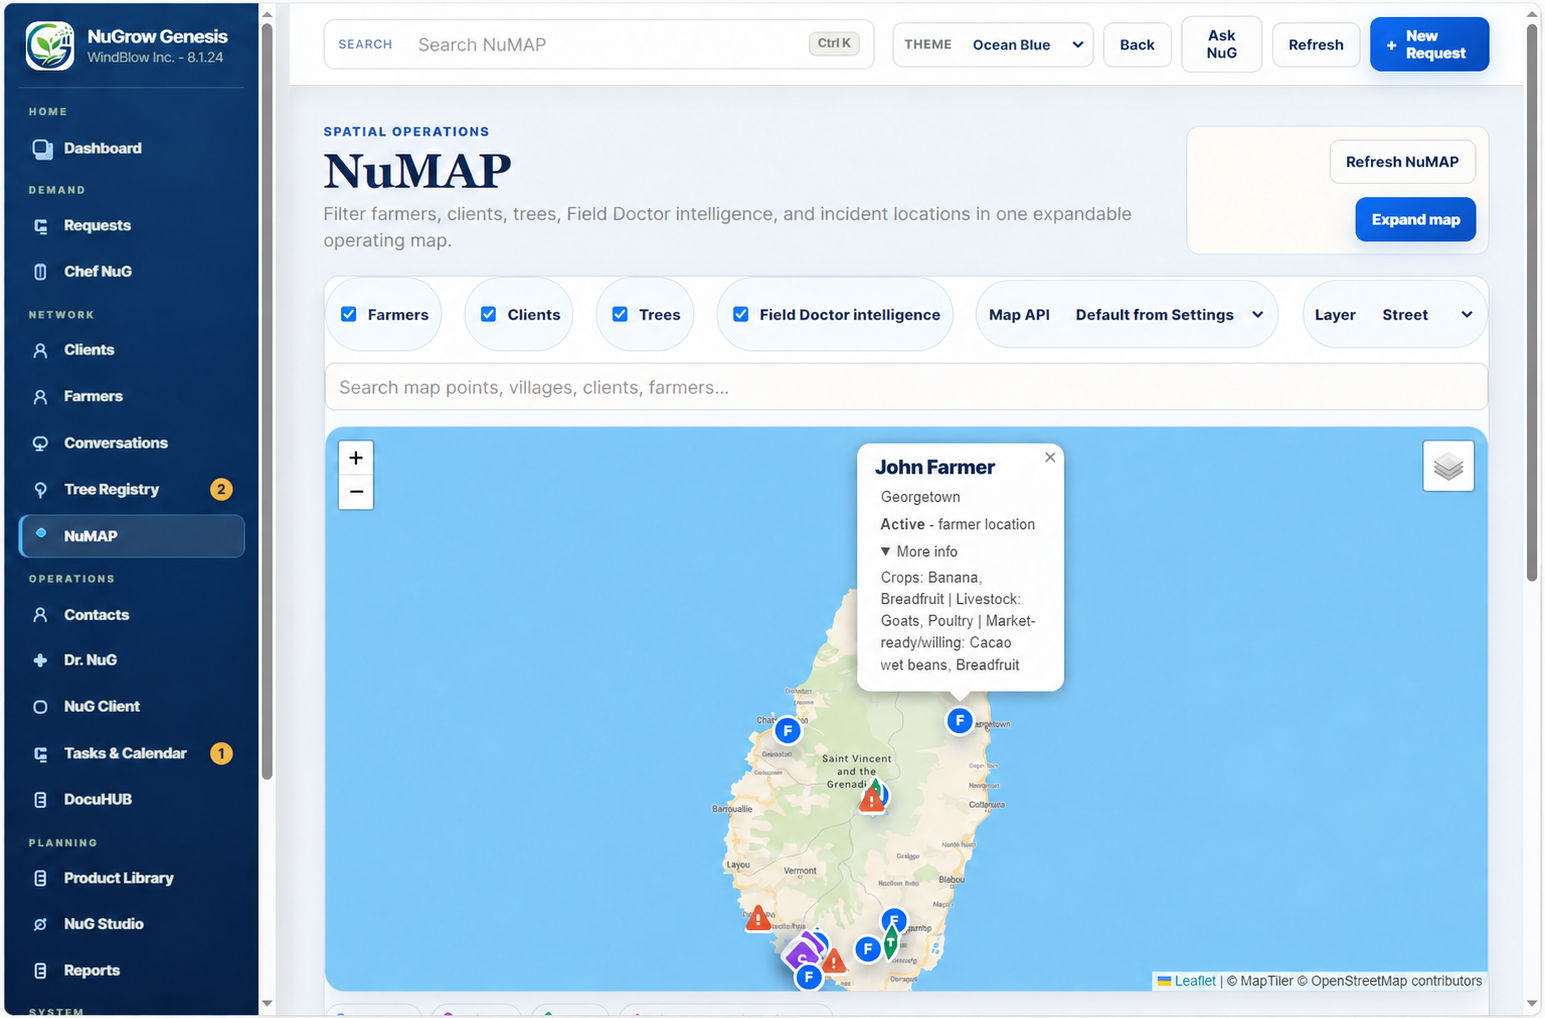Click the Farmers sidebar person icon

(x=40, y=397)
